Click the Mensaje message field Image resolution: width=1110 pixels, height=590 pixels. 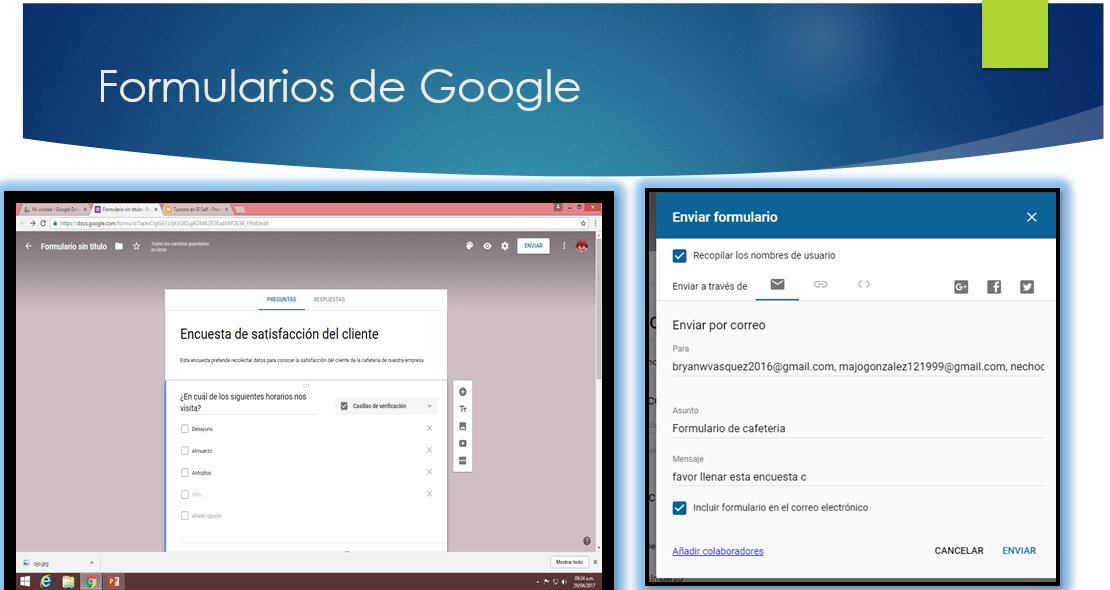(858, 477)
